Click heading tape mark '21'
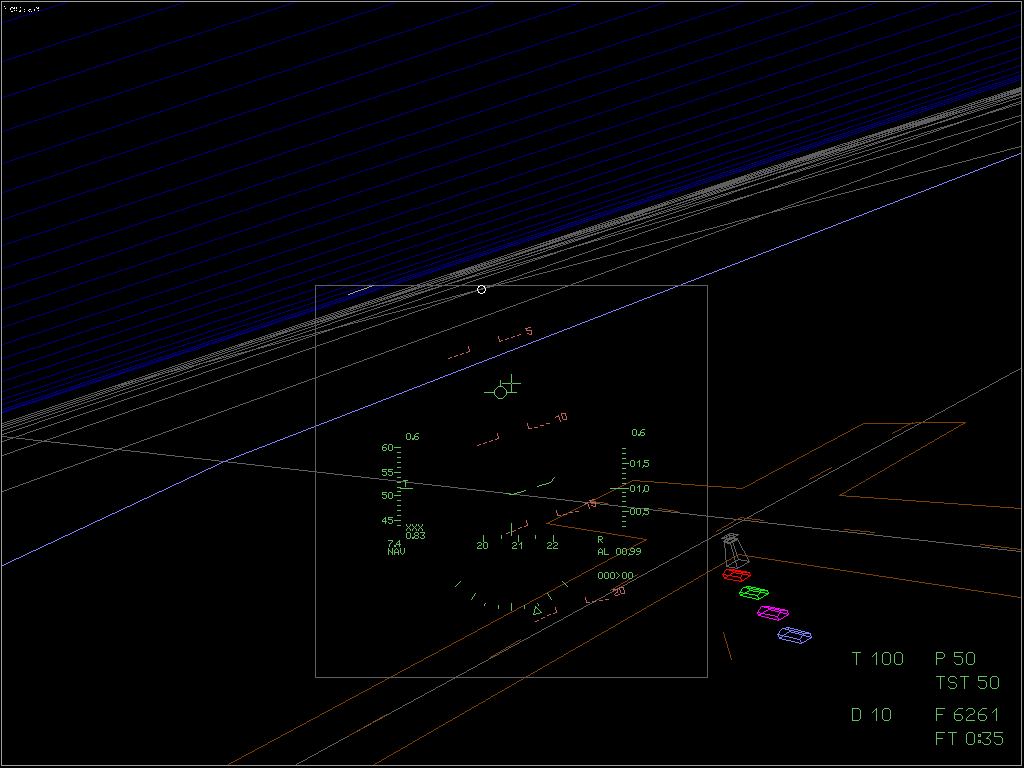Image resolution: width=1024 pixels, height=768 pixels. tap(517, 545)
